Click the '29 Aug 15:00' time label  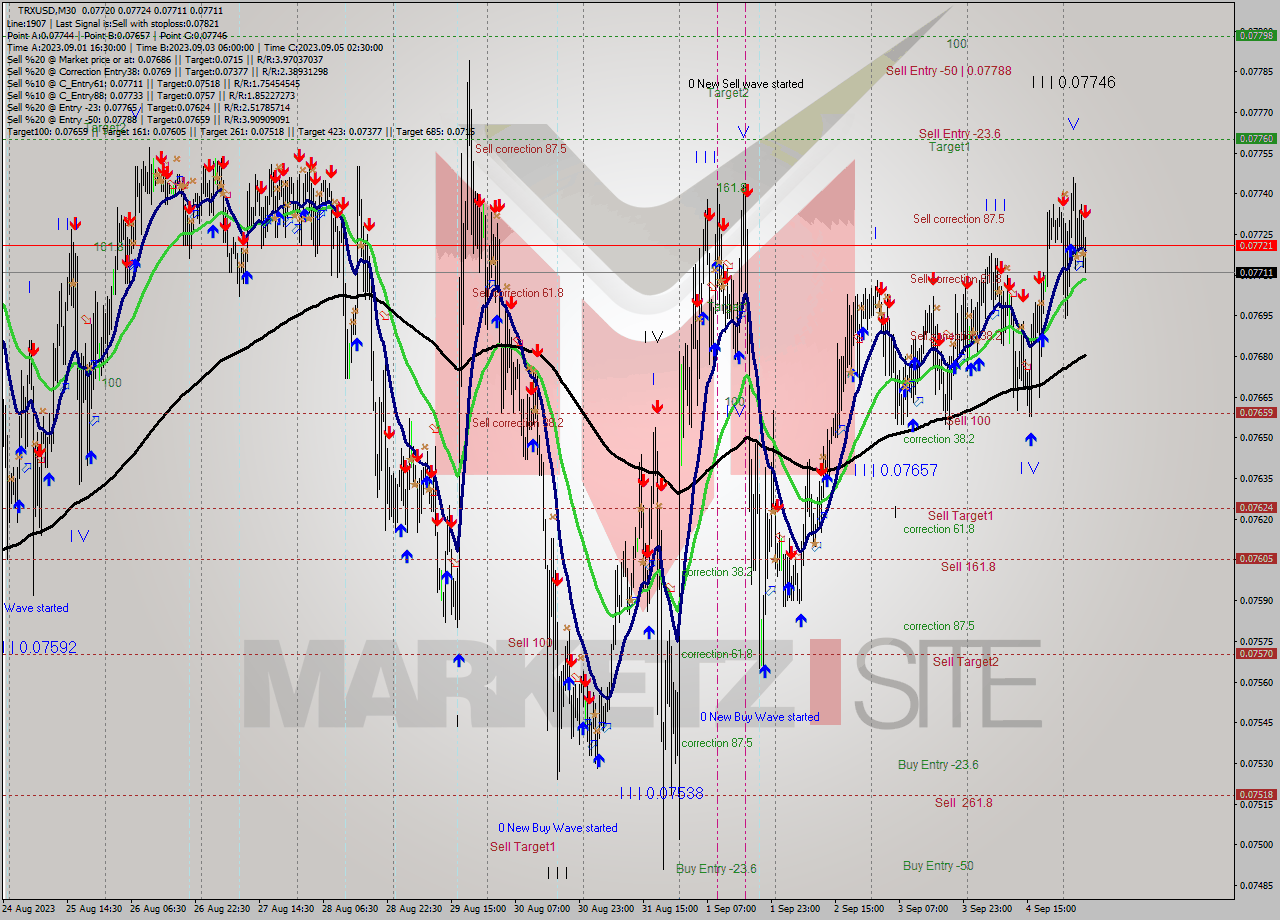pos(480,909)
